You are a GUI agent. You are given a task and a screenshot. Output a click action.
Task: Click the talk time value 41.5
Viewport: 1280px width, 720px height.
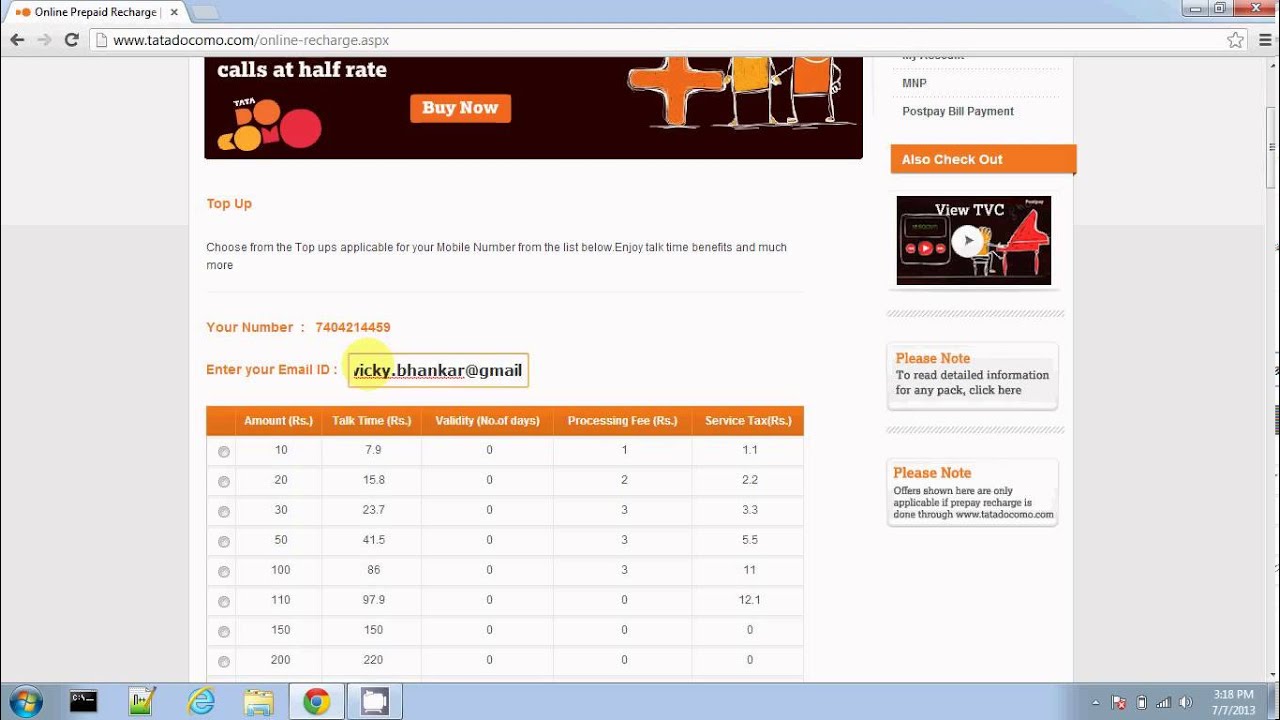[374, 540]
